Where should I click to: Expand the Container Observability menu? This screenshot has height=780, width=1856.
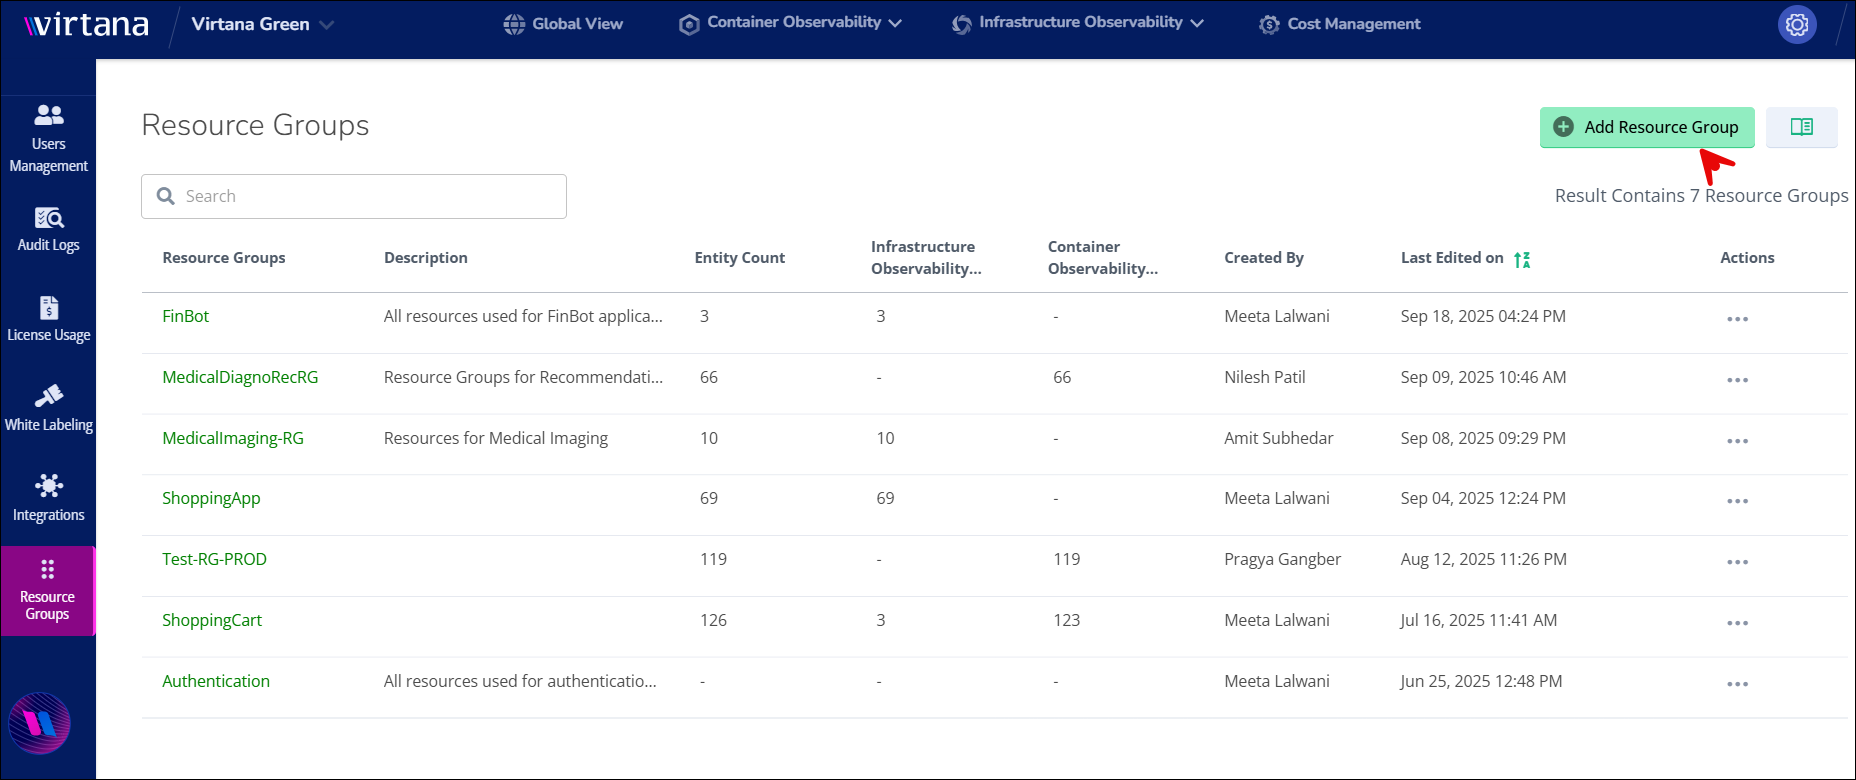(790, 23)
